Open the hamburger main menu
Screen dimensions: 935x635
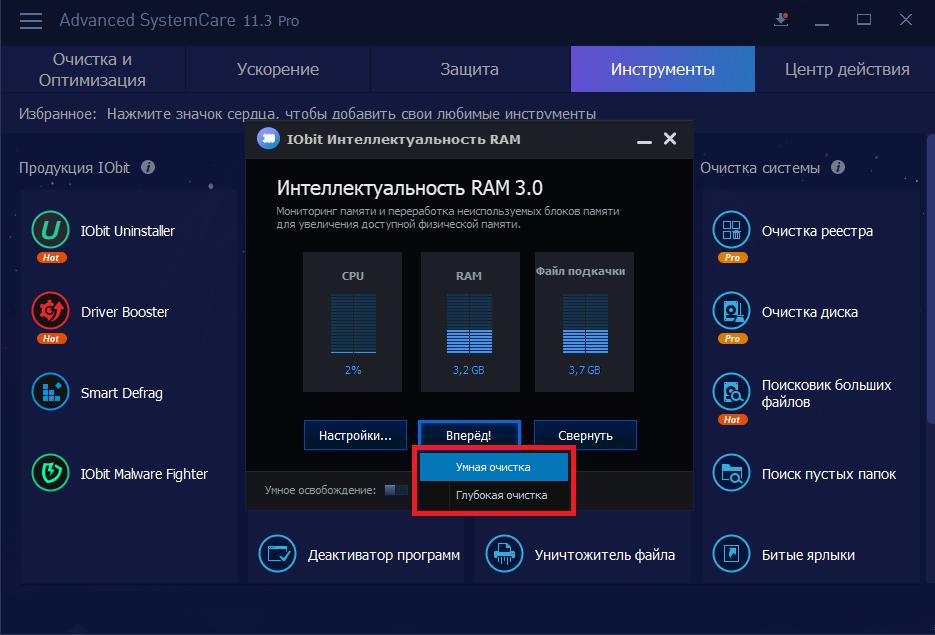(x=30, y=21)
